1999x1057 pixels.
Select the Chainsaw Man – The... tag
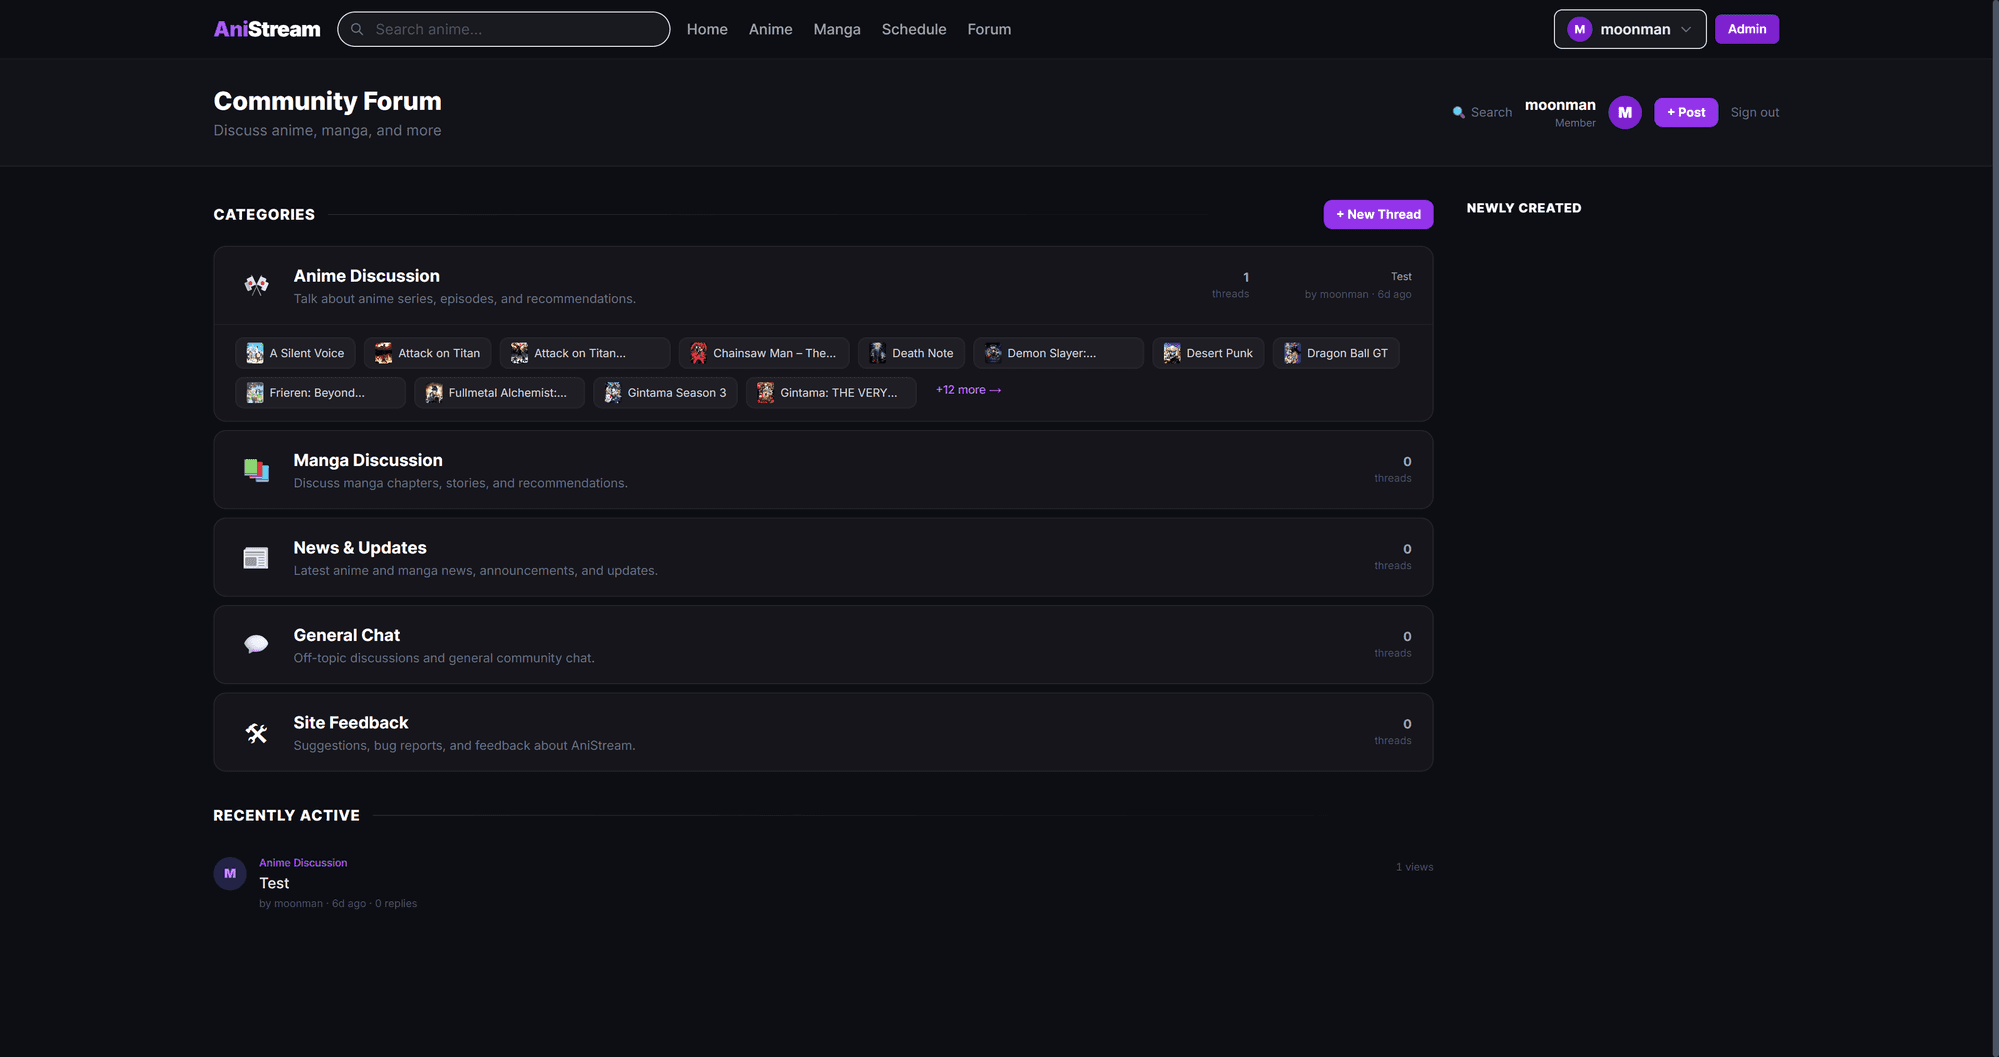click(763, 353)
